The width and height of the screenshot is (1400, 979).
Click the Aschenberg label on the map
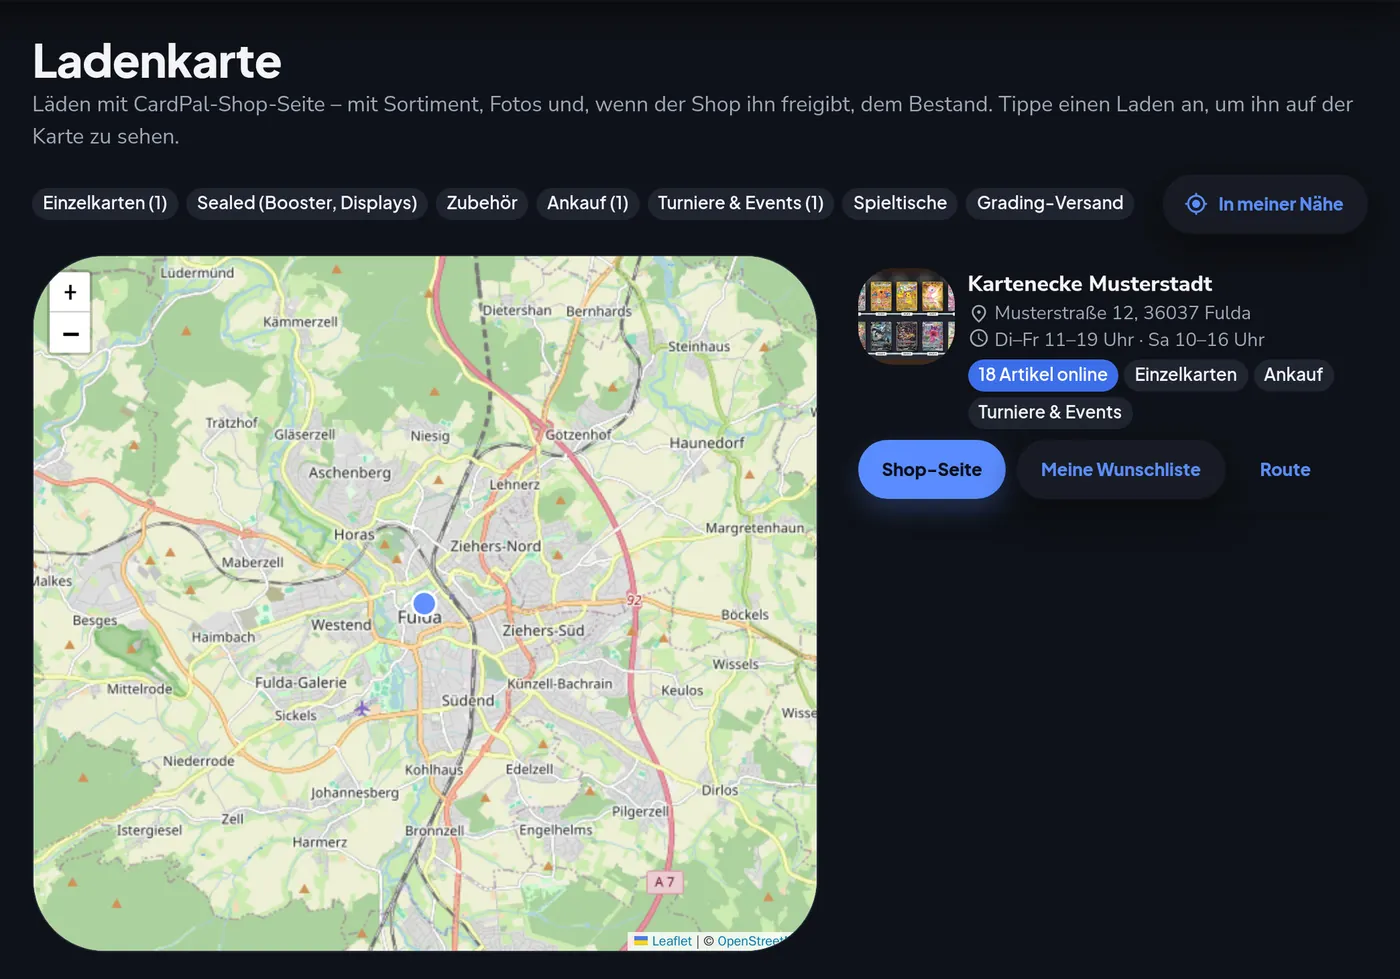350,473
